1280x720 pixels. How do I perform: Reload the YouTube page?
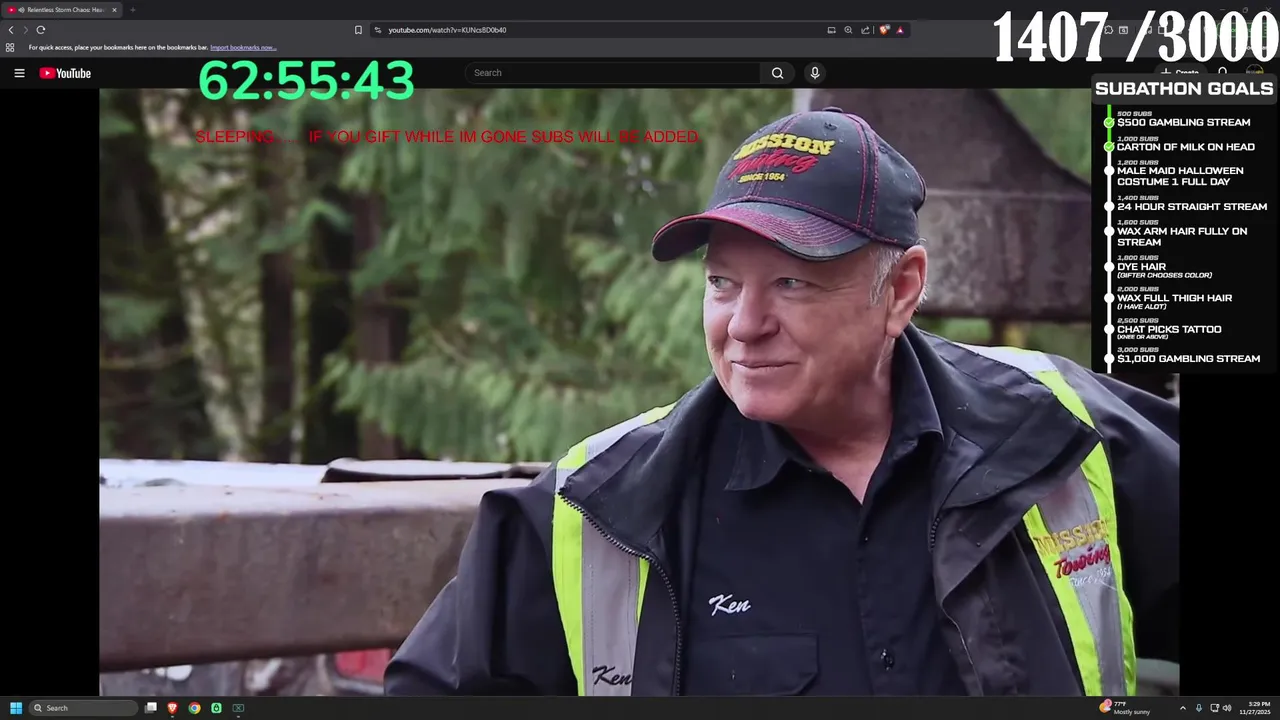click(x=40, y=30)
